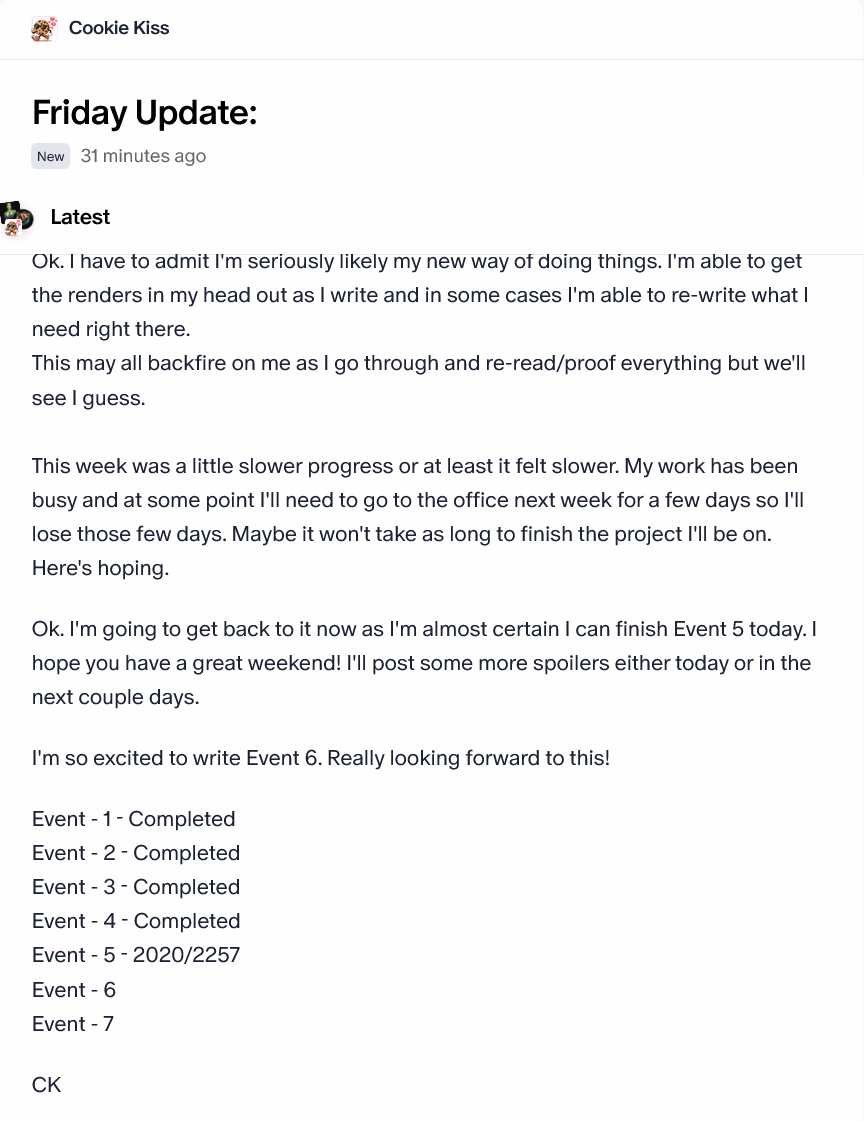Click the Cookie Kiss avatar icon
Screen dimensions: 864x1121
pyautogui.click(x=44, y=29)
